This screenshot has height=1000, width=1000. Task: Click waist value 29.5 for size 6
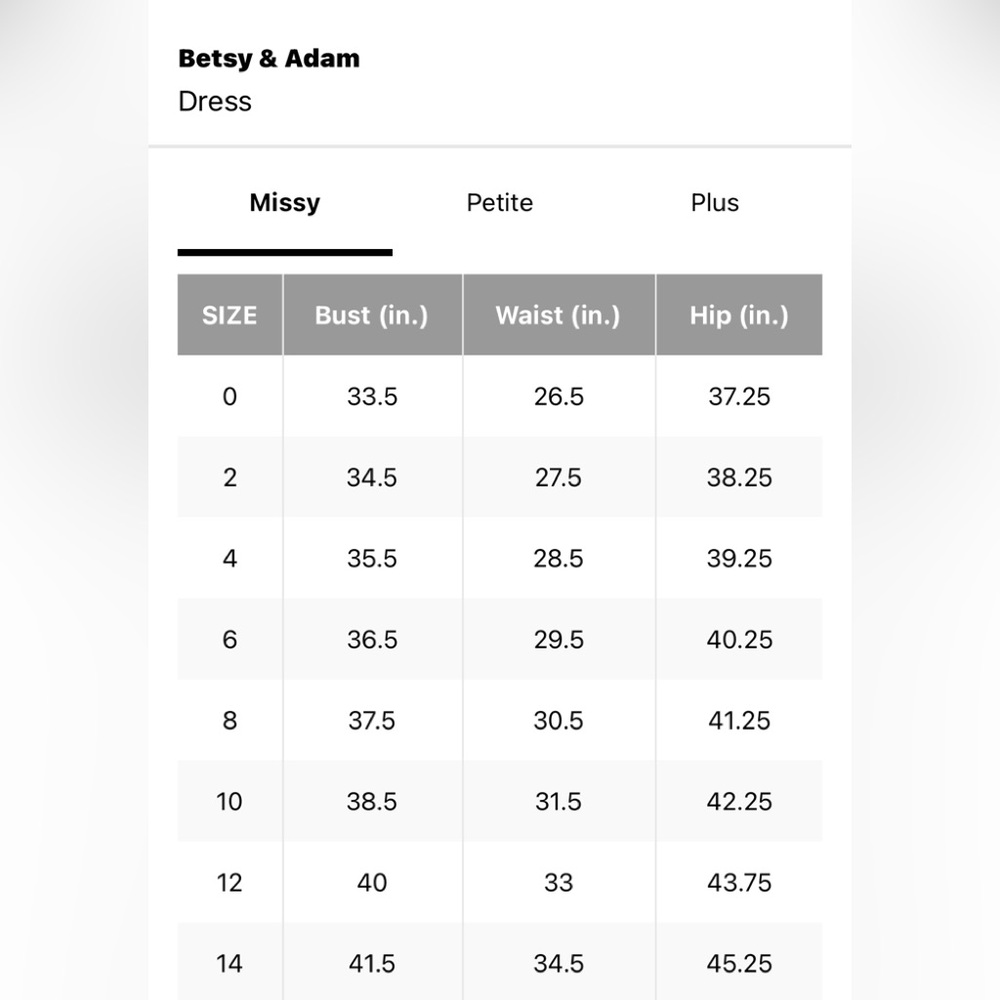(x=558, y=640)
